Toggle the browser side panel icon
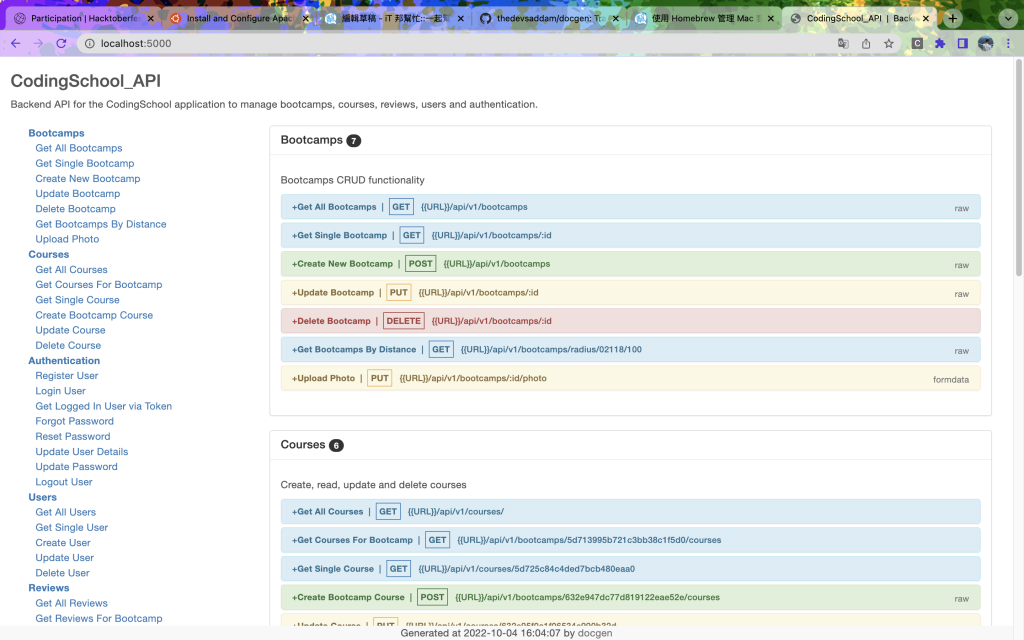 click(x=963, y=43)
